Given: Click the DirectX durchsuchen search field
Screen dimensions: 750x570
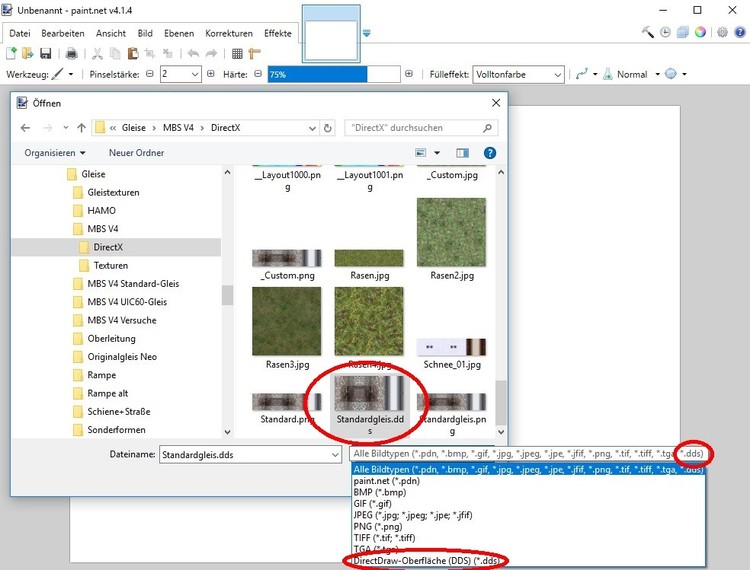Looking at the screenshot, I should pos(421,128).
